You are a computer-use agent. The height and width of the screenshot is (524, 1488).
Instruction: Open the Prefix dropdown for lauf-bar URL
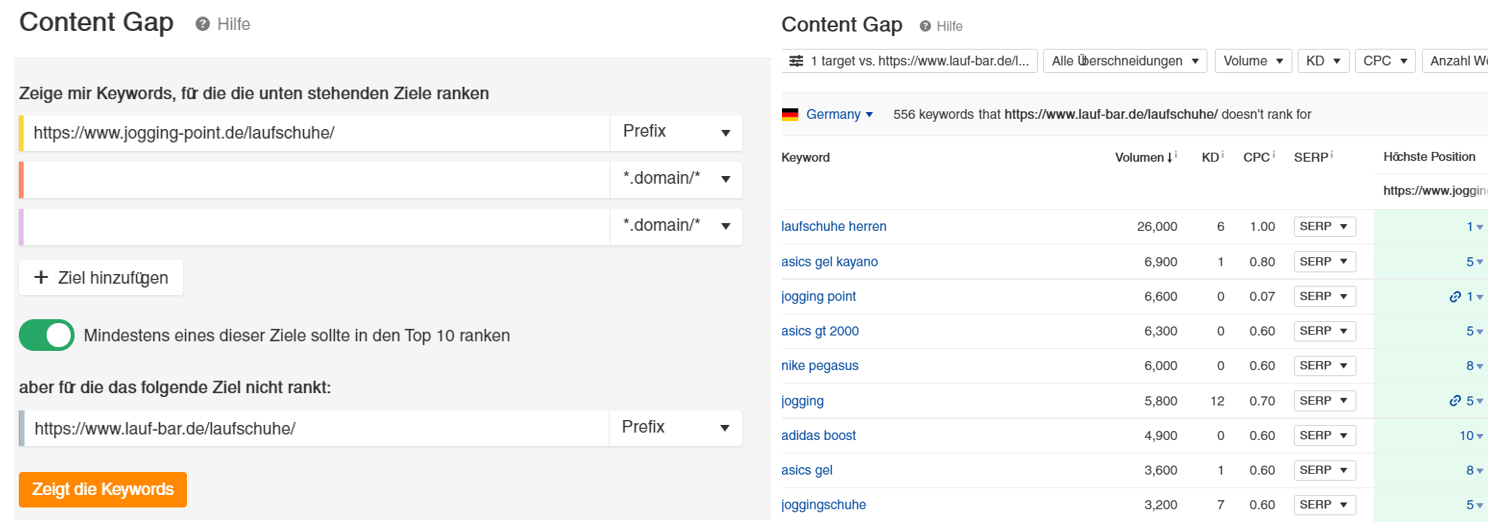point(676,428)
